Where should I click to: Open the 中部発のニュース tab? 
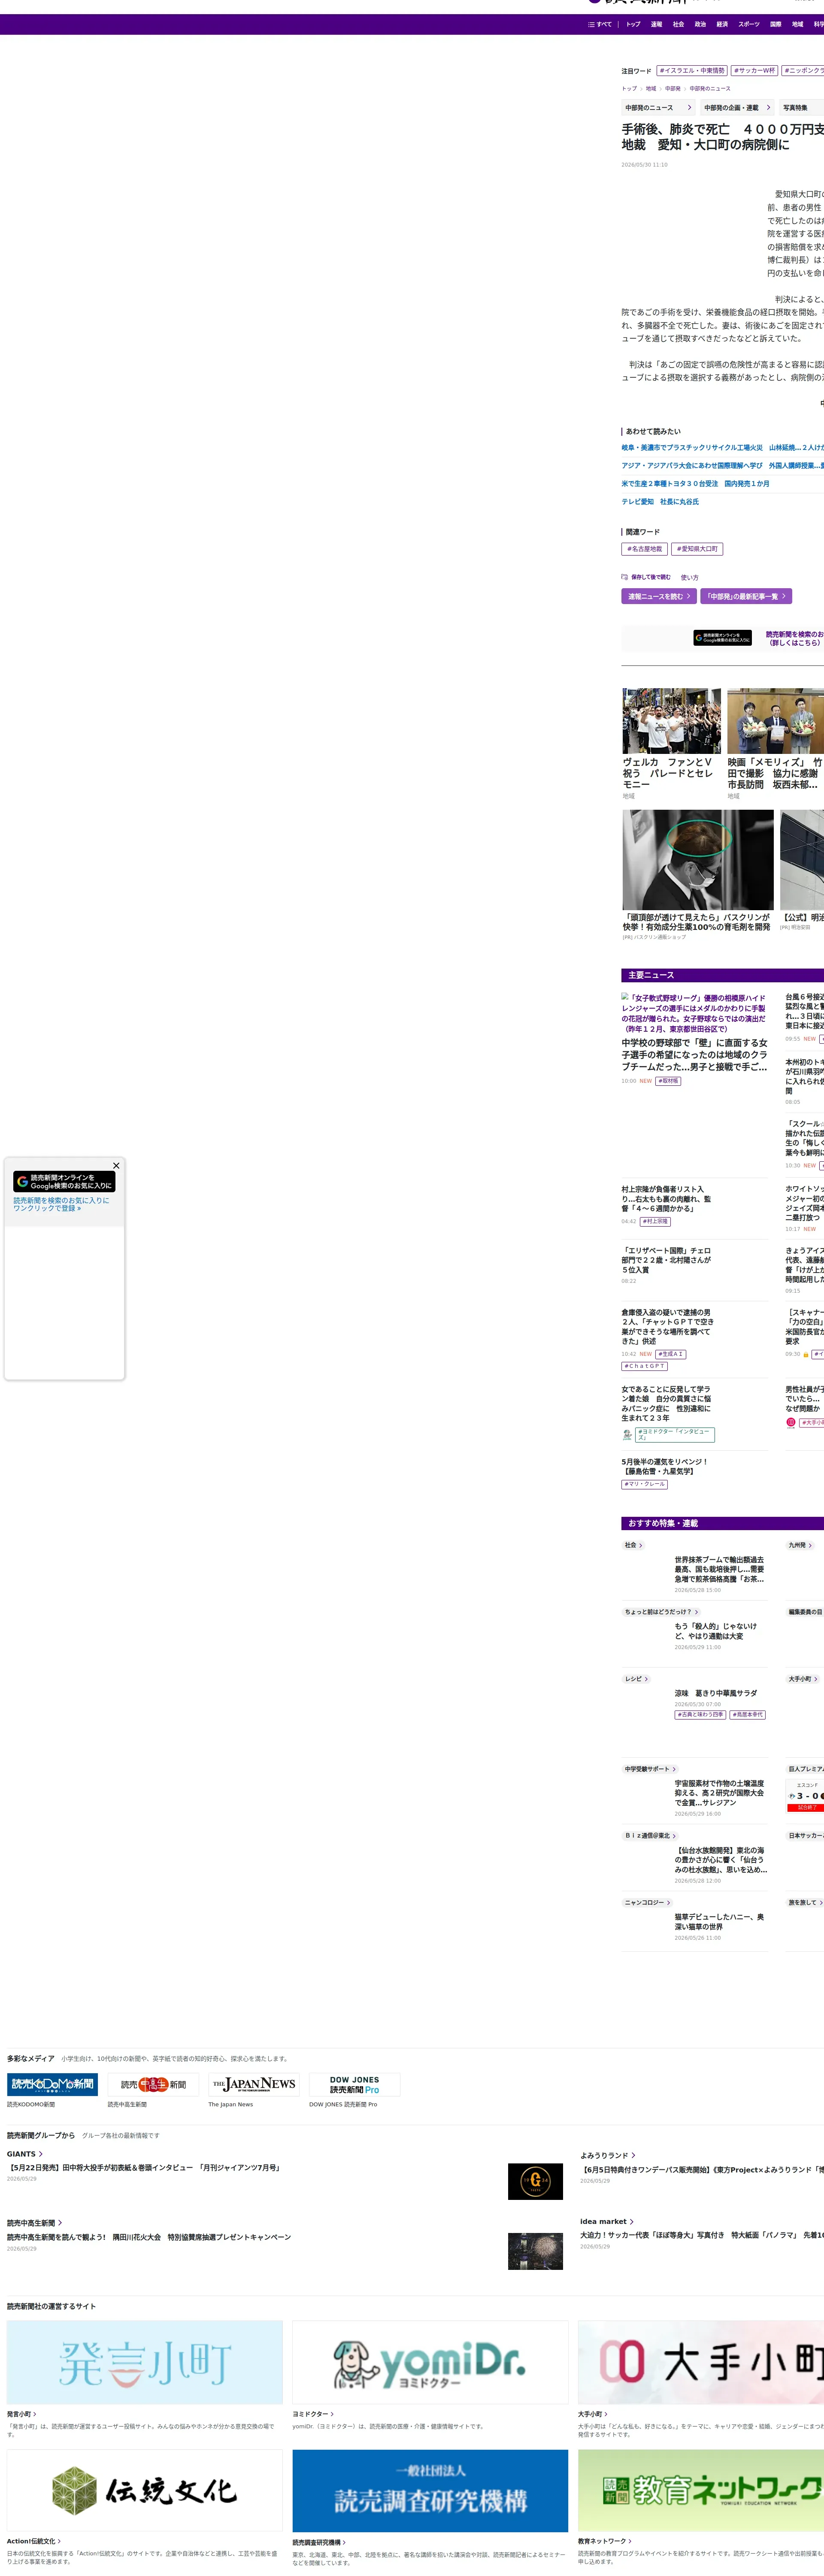coord(658,107)
